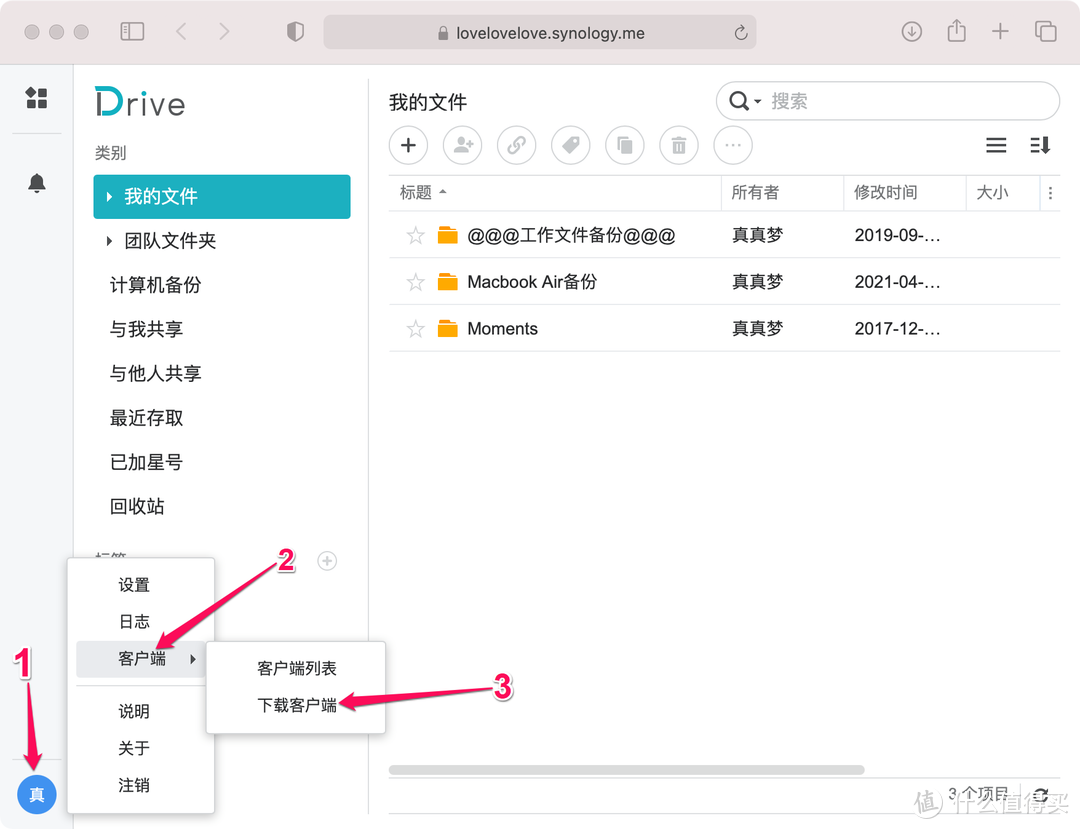Star the Macbook Air备份 folder
Image resolution: width=1080 pixels, height=829 pixels.
pos(416,283)
